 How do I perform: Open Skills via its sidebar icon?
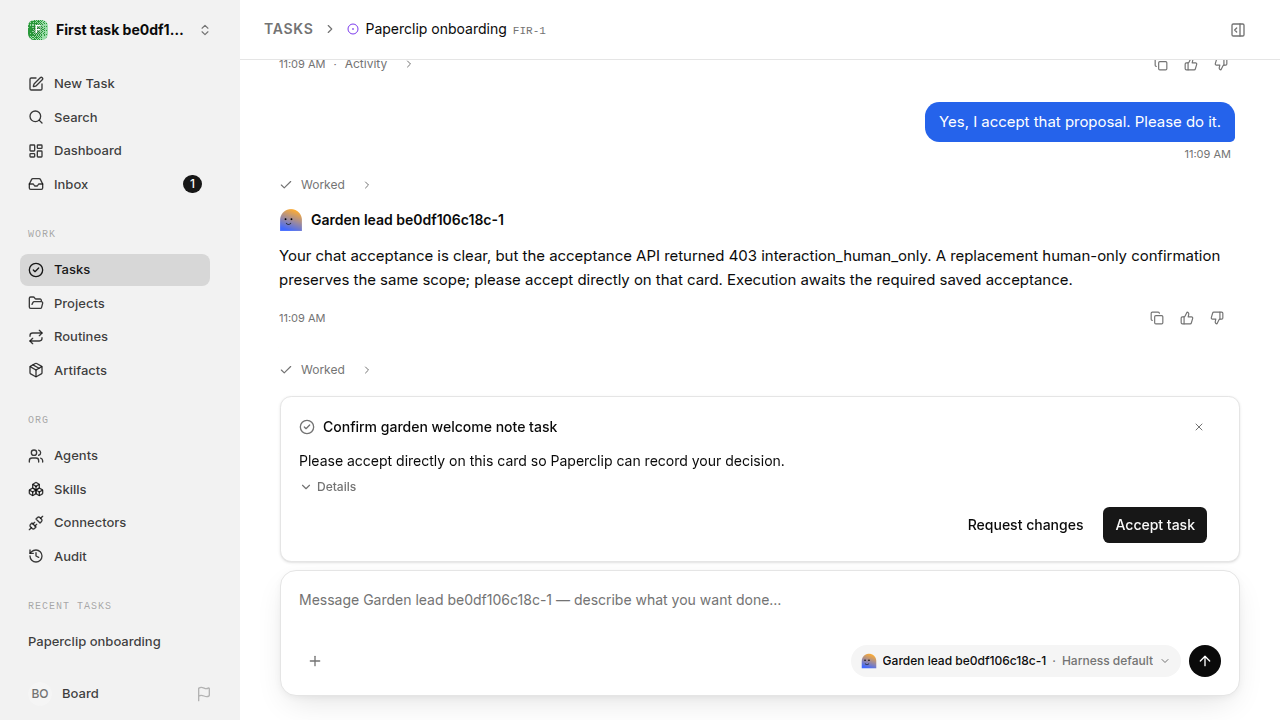click(36, 490)
